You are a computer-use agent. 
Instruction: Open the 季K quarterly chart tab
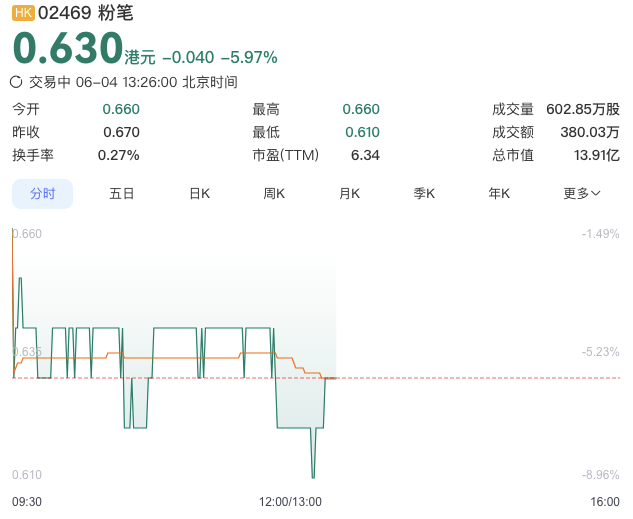click(x=424, y=194)
